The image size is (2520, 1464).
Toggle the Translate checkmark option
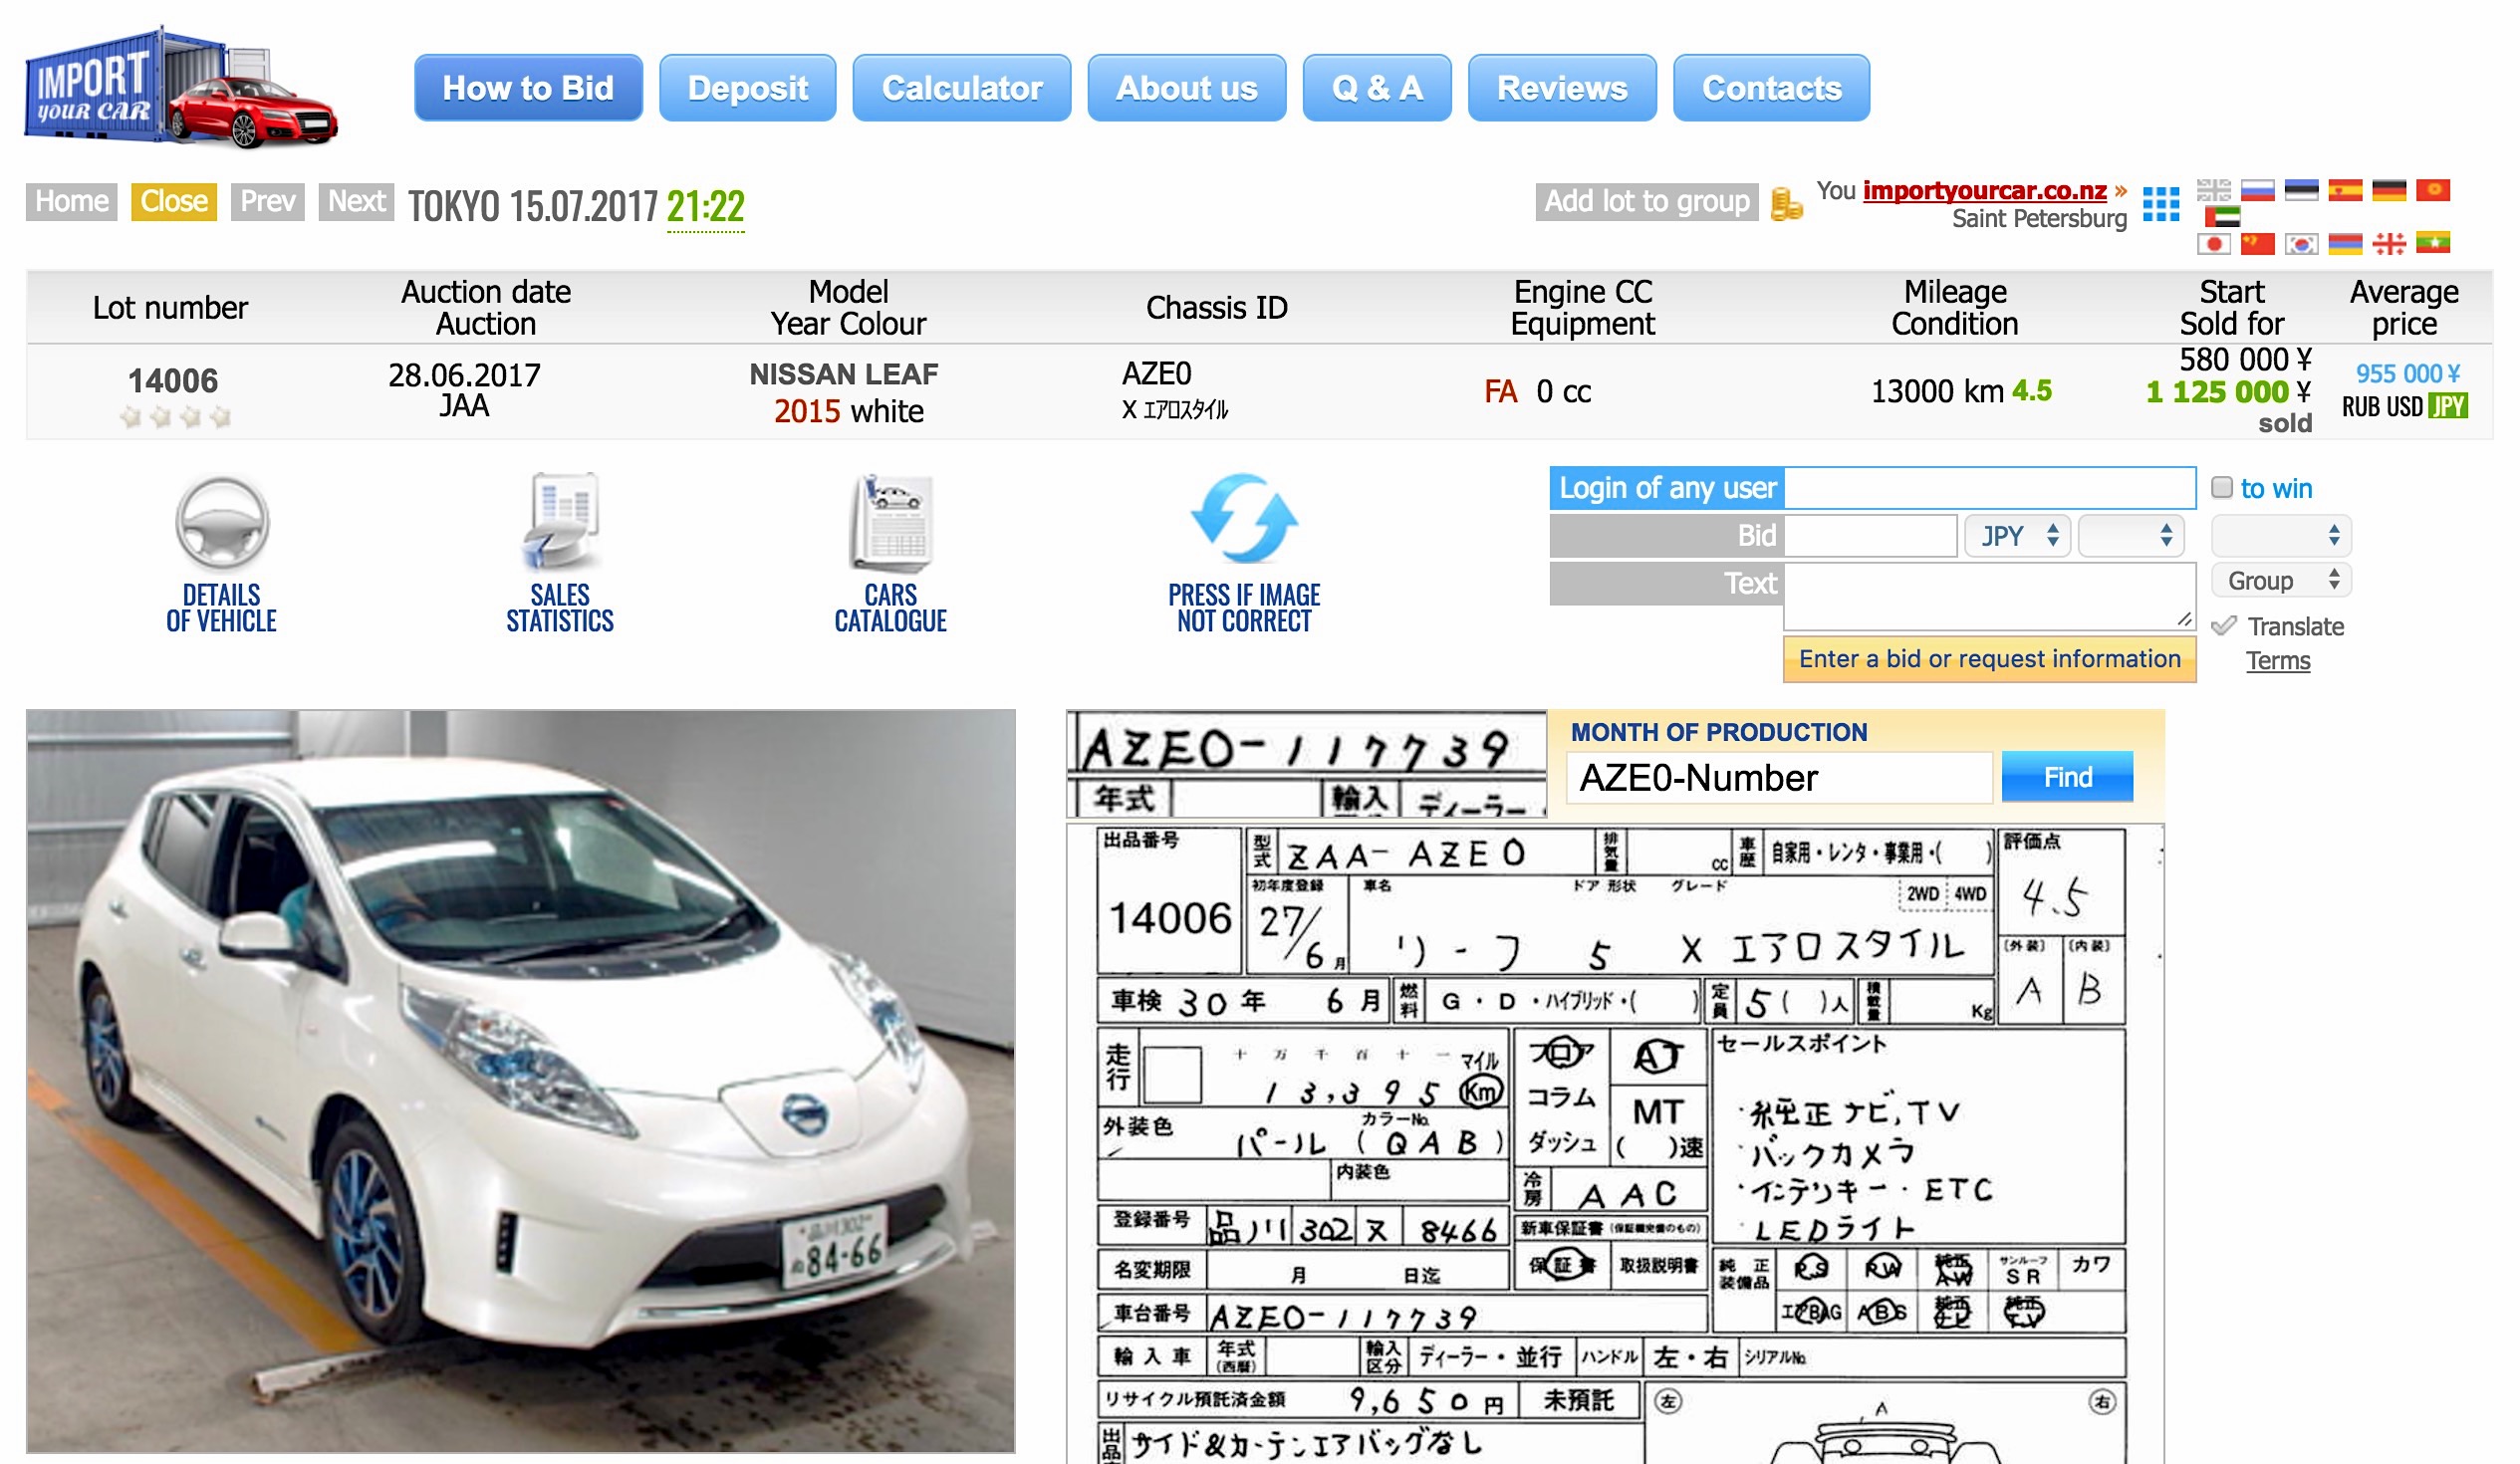(x=2225, y=627)
